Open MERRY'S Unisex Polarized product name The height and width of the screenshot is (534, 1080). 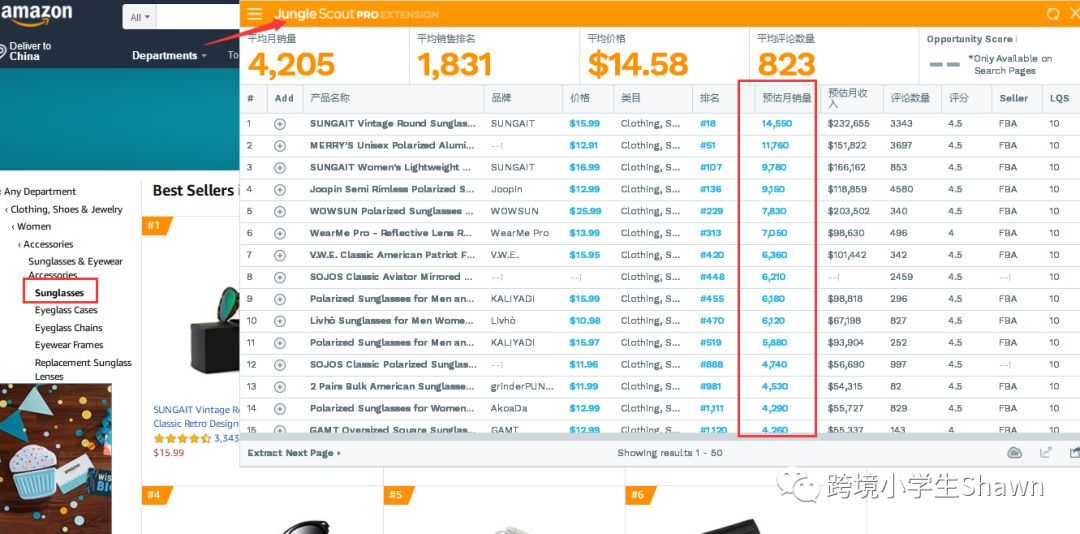(x=392, y=146)
